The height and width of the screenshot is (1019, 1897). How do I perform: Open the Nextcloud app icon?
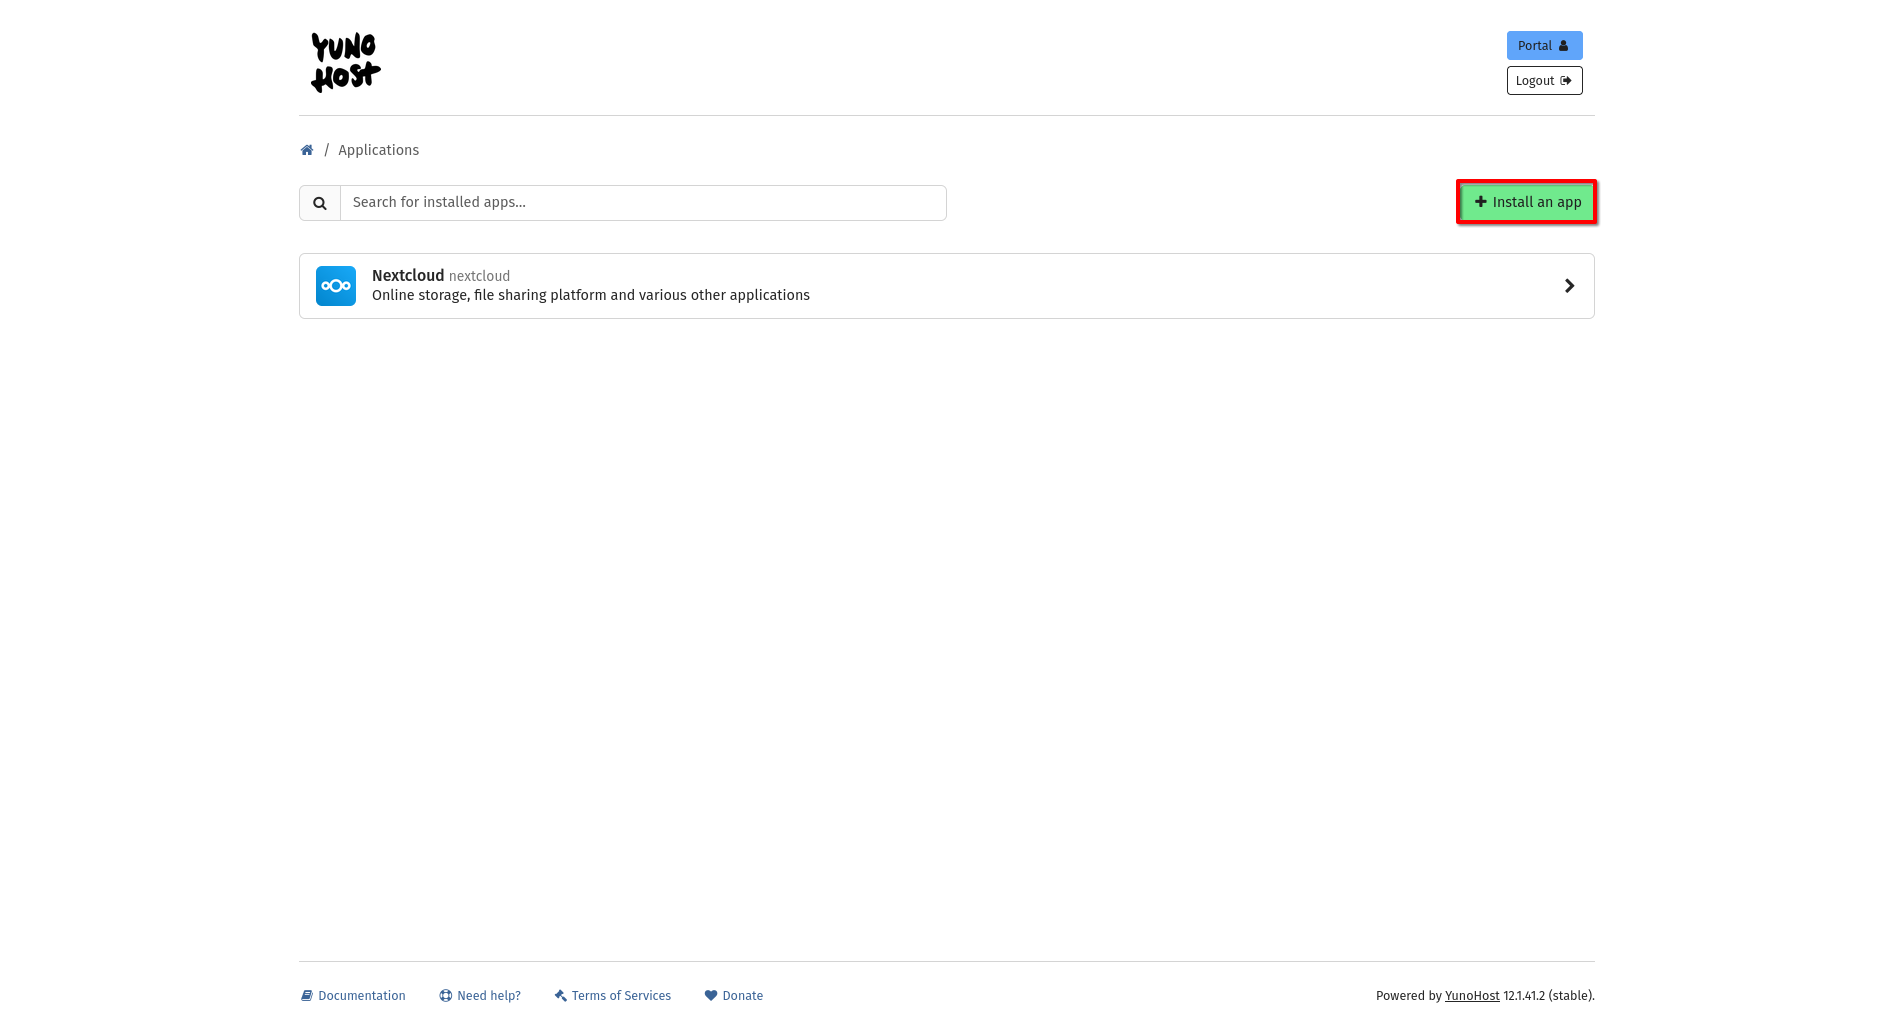tap(336, 286)
